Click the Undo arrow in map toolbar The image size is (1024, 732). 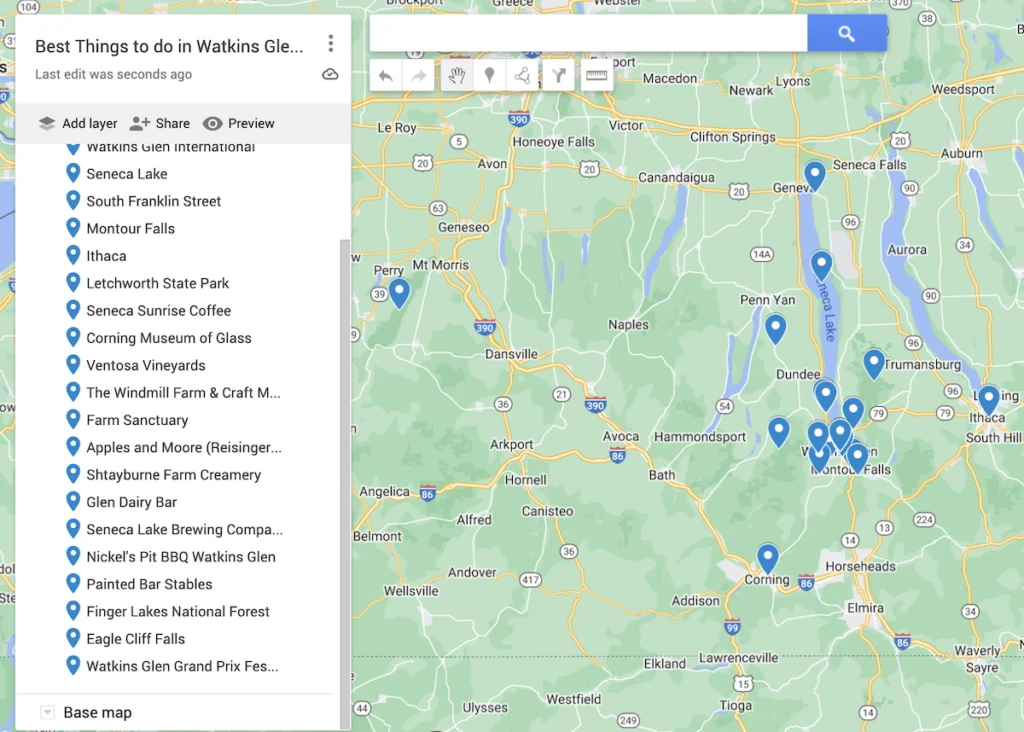[386, 76]
